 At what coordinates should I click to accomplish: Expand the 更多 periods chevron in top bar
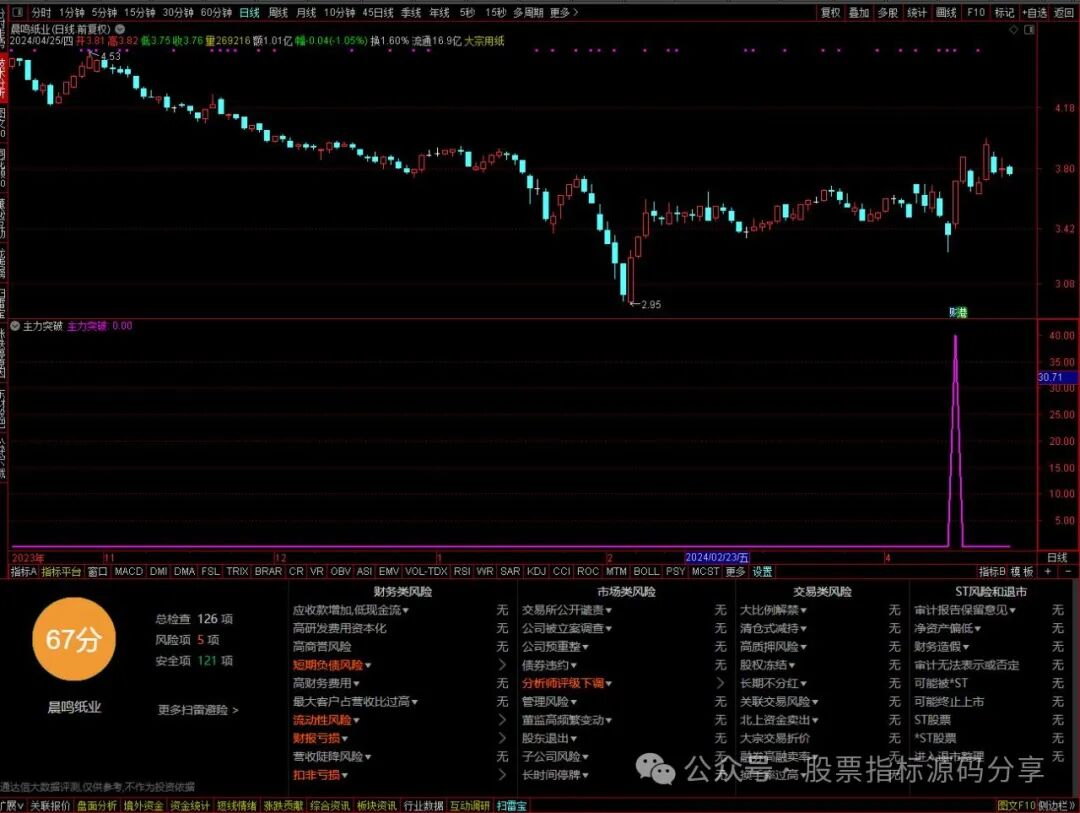click(x=564, y=12)
